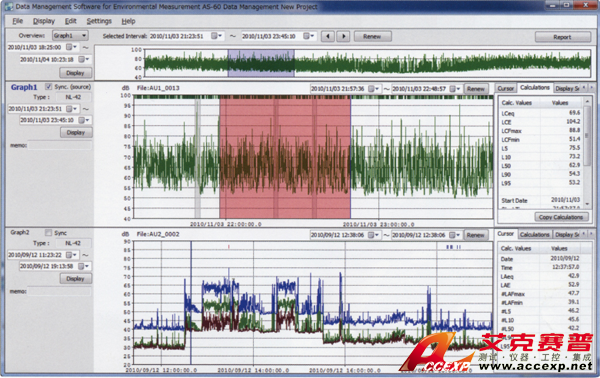
Task: Expand the Overview Graph1 dropdown
Action: (70, 36)
